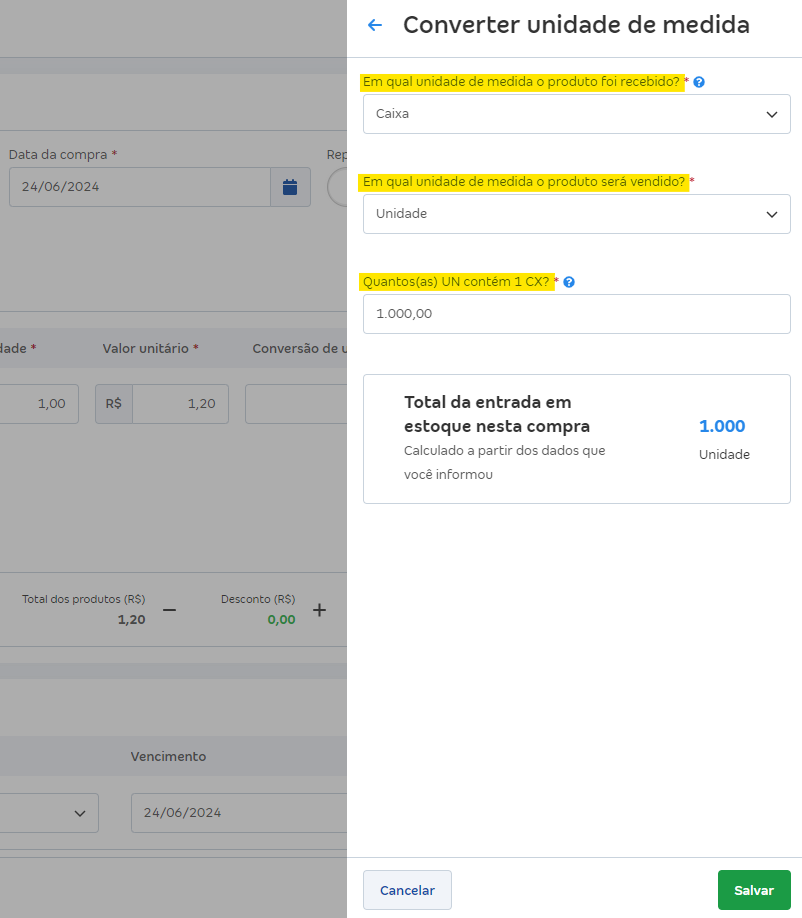Image resolution: width=802 pixels, height=918 pixels.
Task: Click the plus icon after Desconto
Action: pos(319,610)
